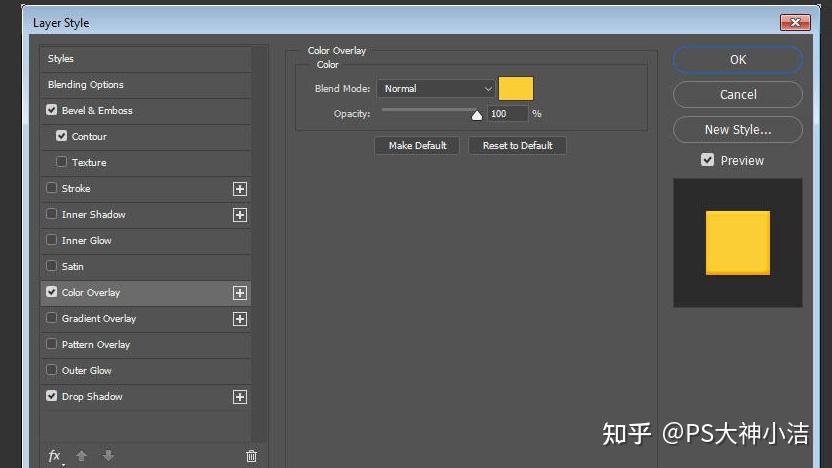Open the fx effects menu icon

(54, 456)
